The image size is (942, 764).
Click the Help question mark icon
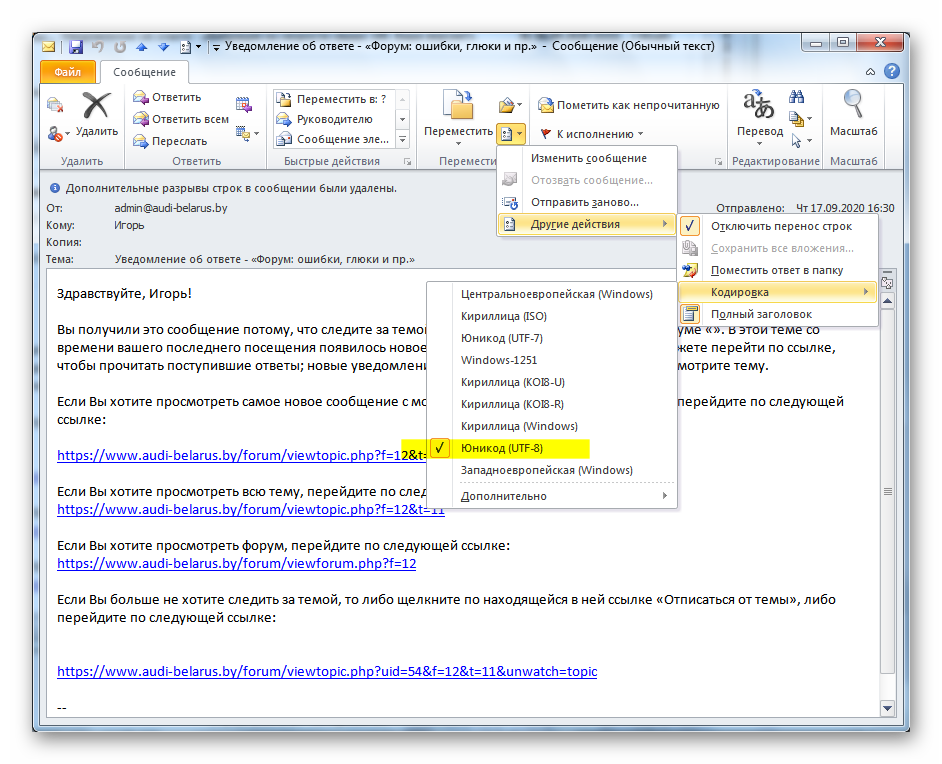(x=891, y=72)
